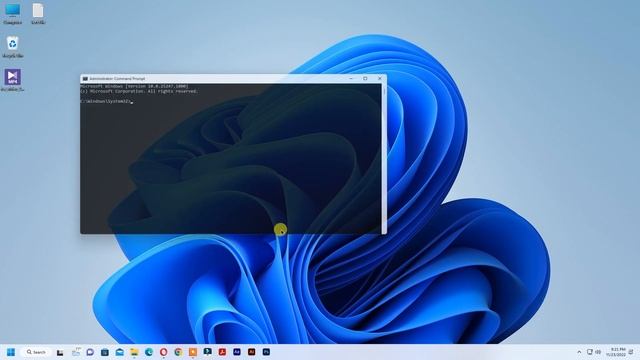
Task: Close the Command Prompt window
Action: [380, 78]
